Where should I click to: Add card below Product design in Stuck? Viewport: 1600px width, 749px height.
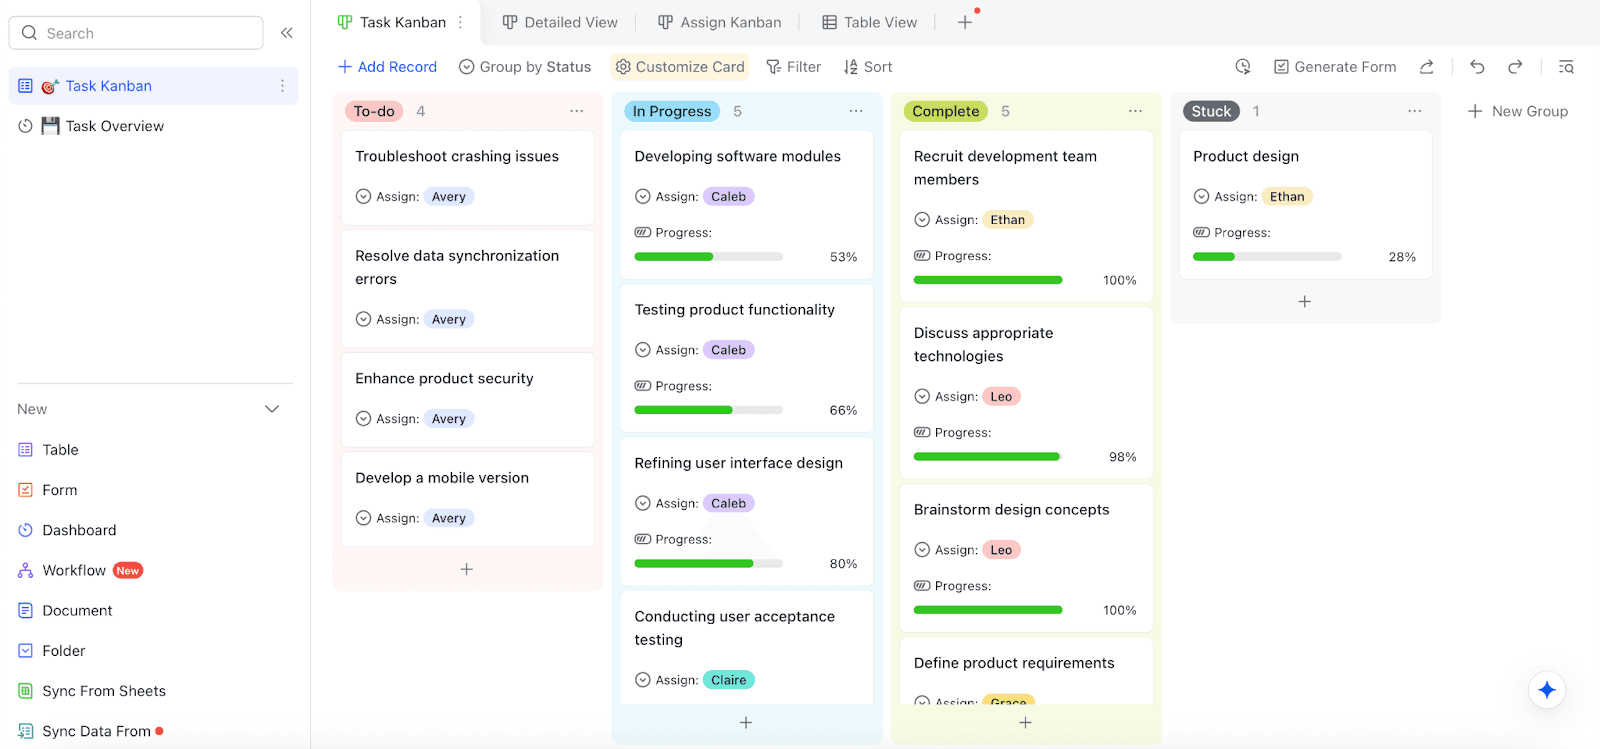(x=1305, y=301)
